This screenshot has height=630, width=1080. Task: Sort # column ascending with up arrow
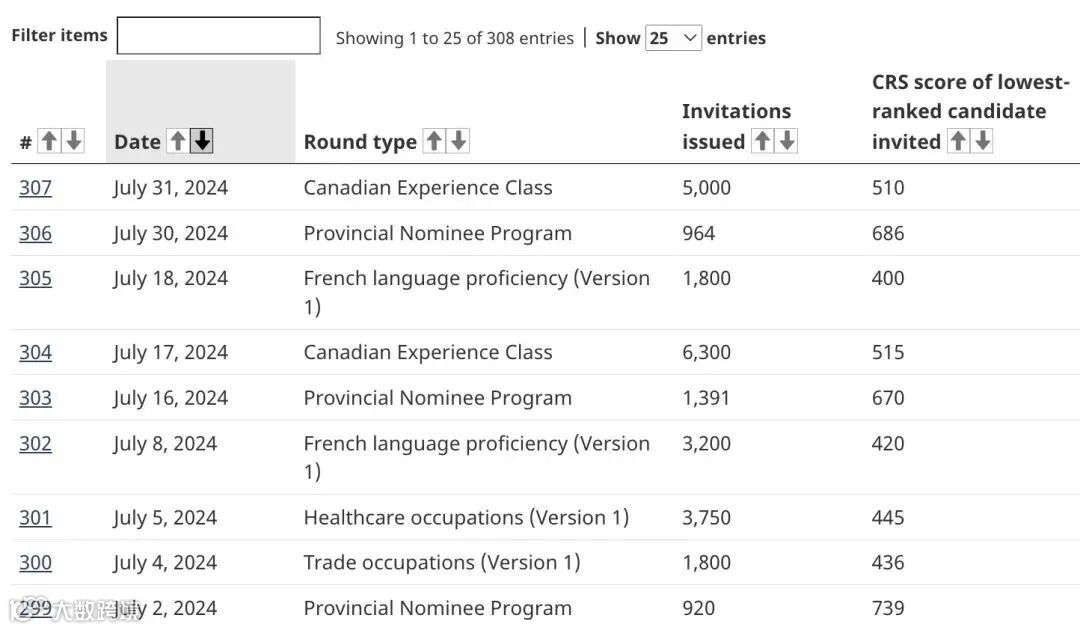click(48, 141)
